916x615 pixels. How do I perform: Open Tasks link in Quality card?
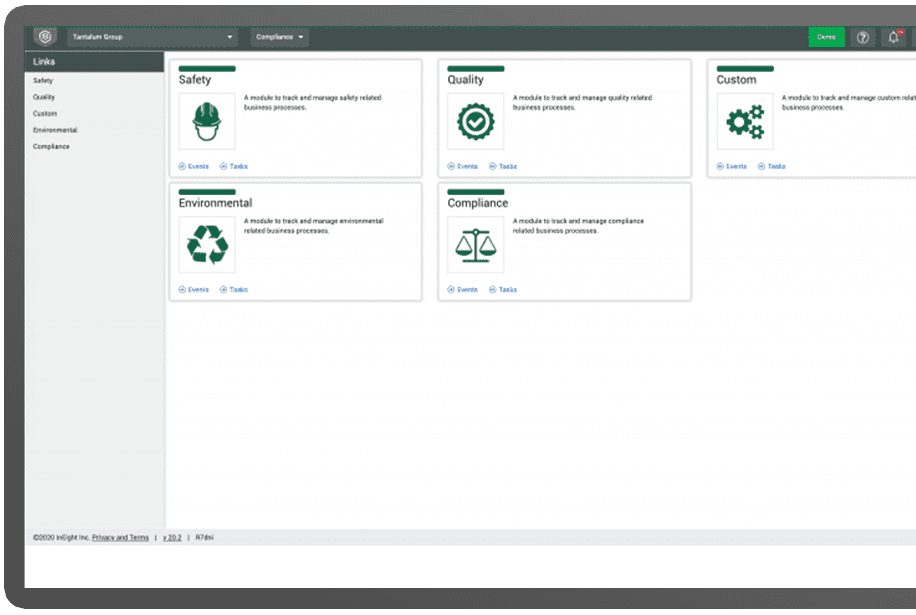pyautogui.click(x=507, y=166)
